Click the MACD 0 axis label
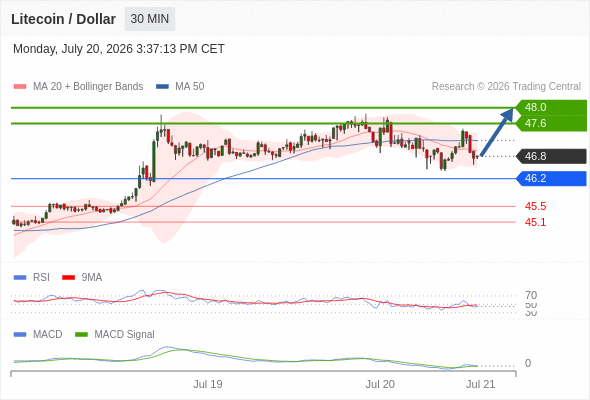 pos(528,363)
